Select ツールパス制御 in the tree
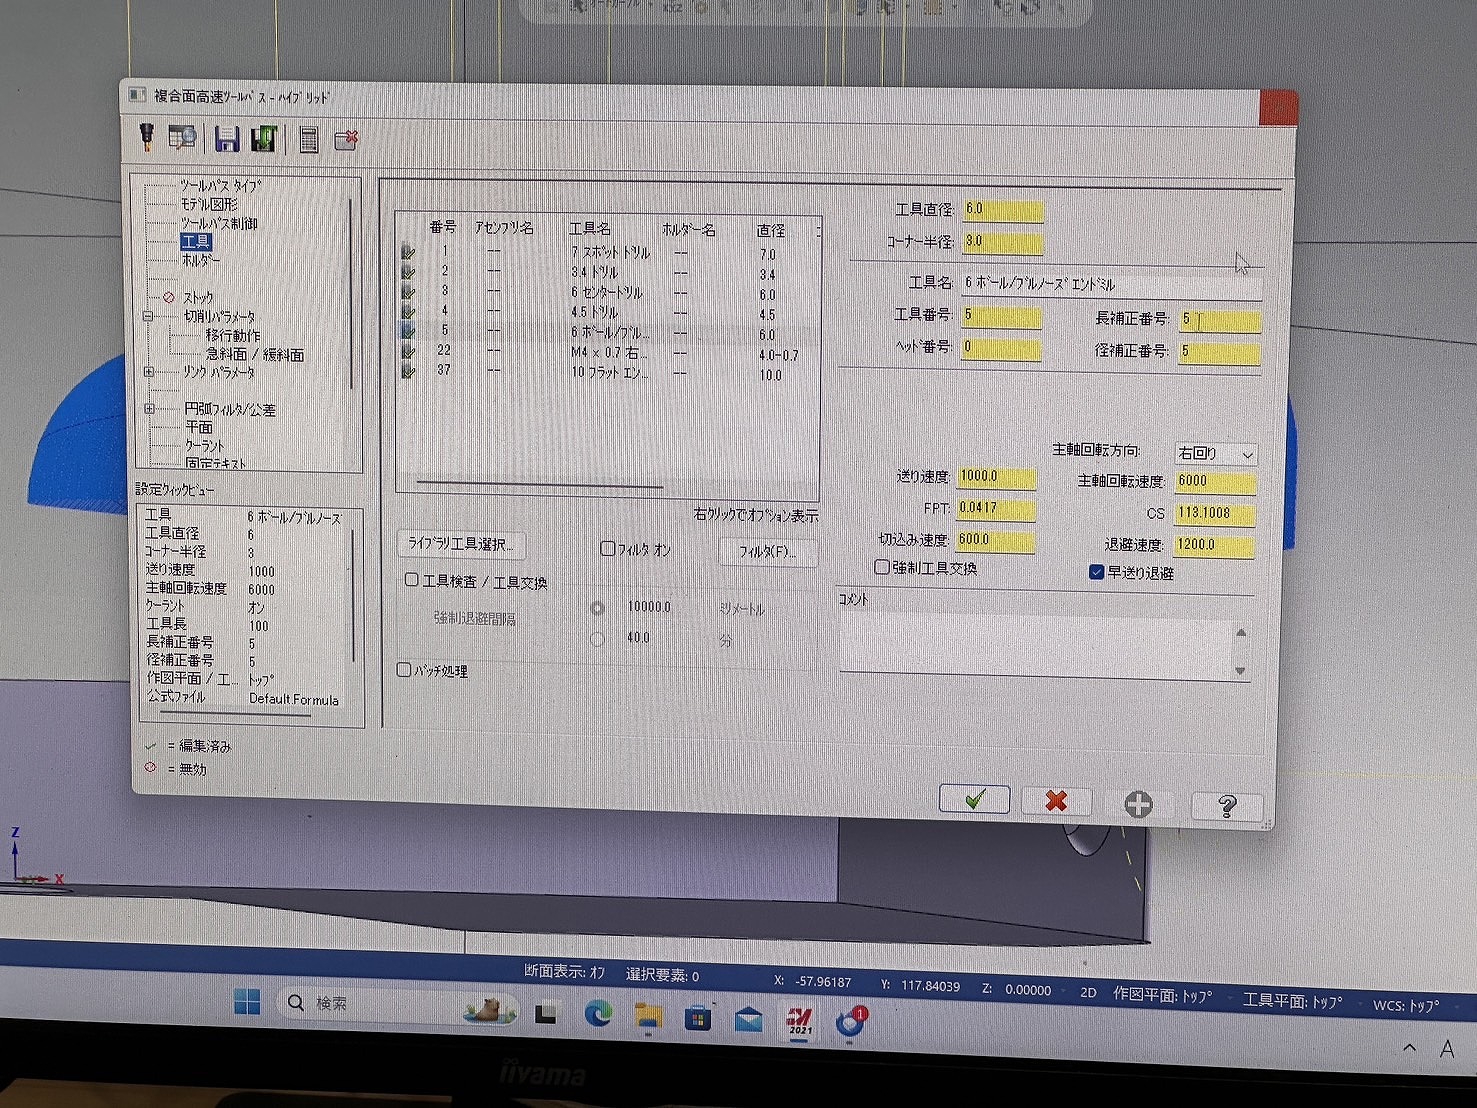 (219, 222)
